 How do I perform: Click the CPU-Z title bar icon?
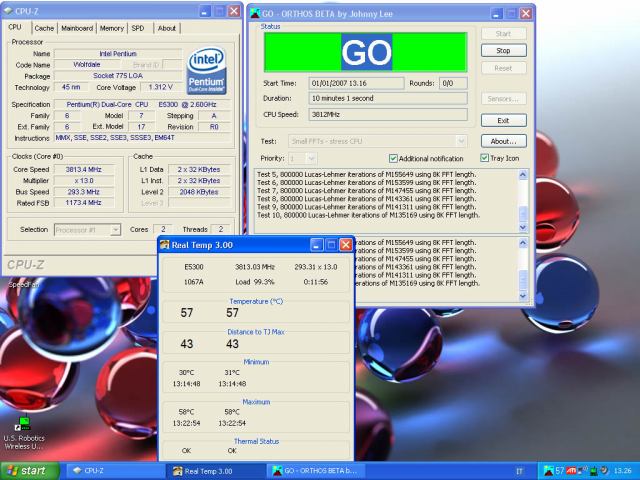coord(8,11)
